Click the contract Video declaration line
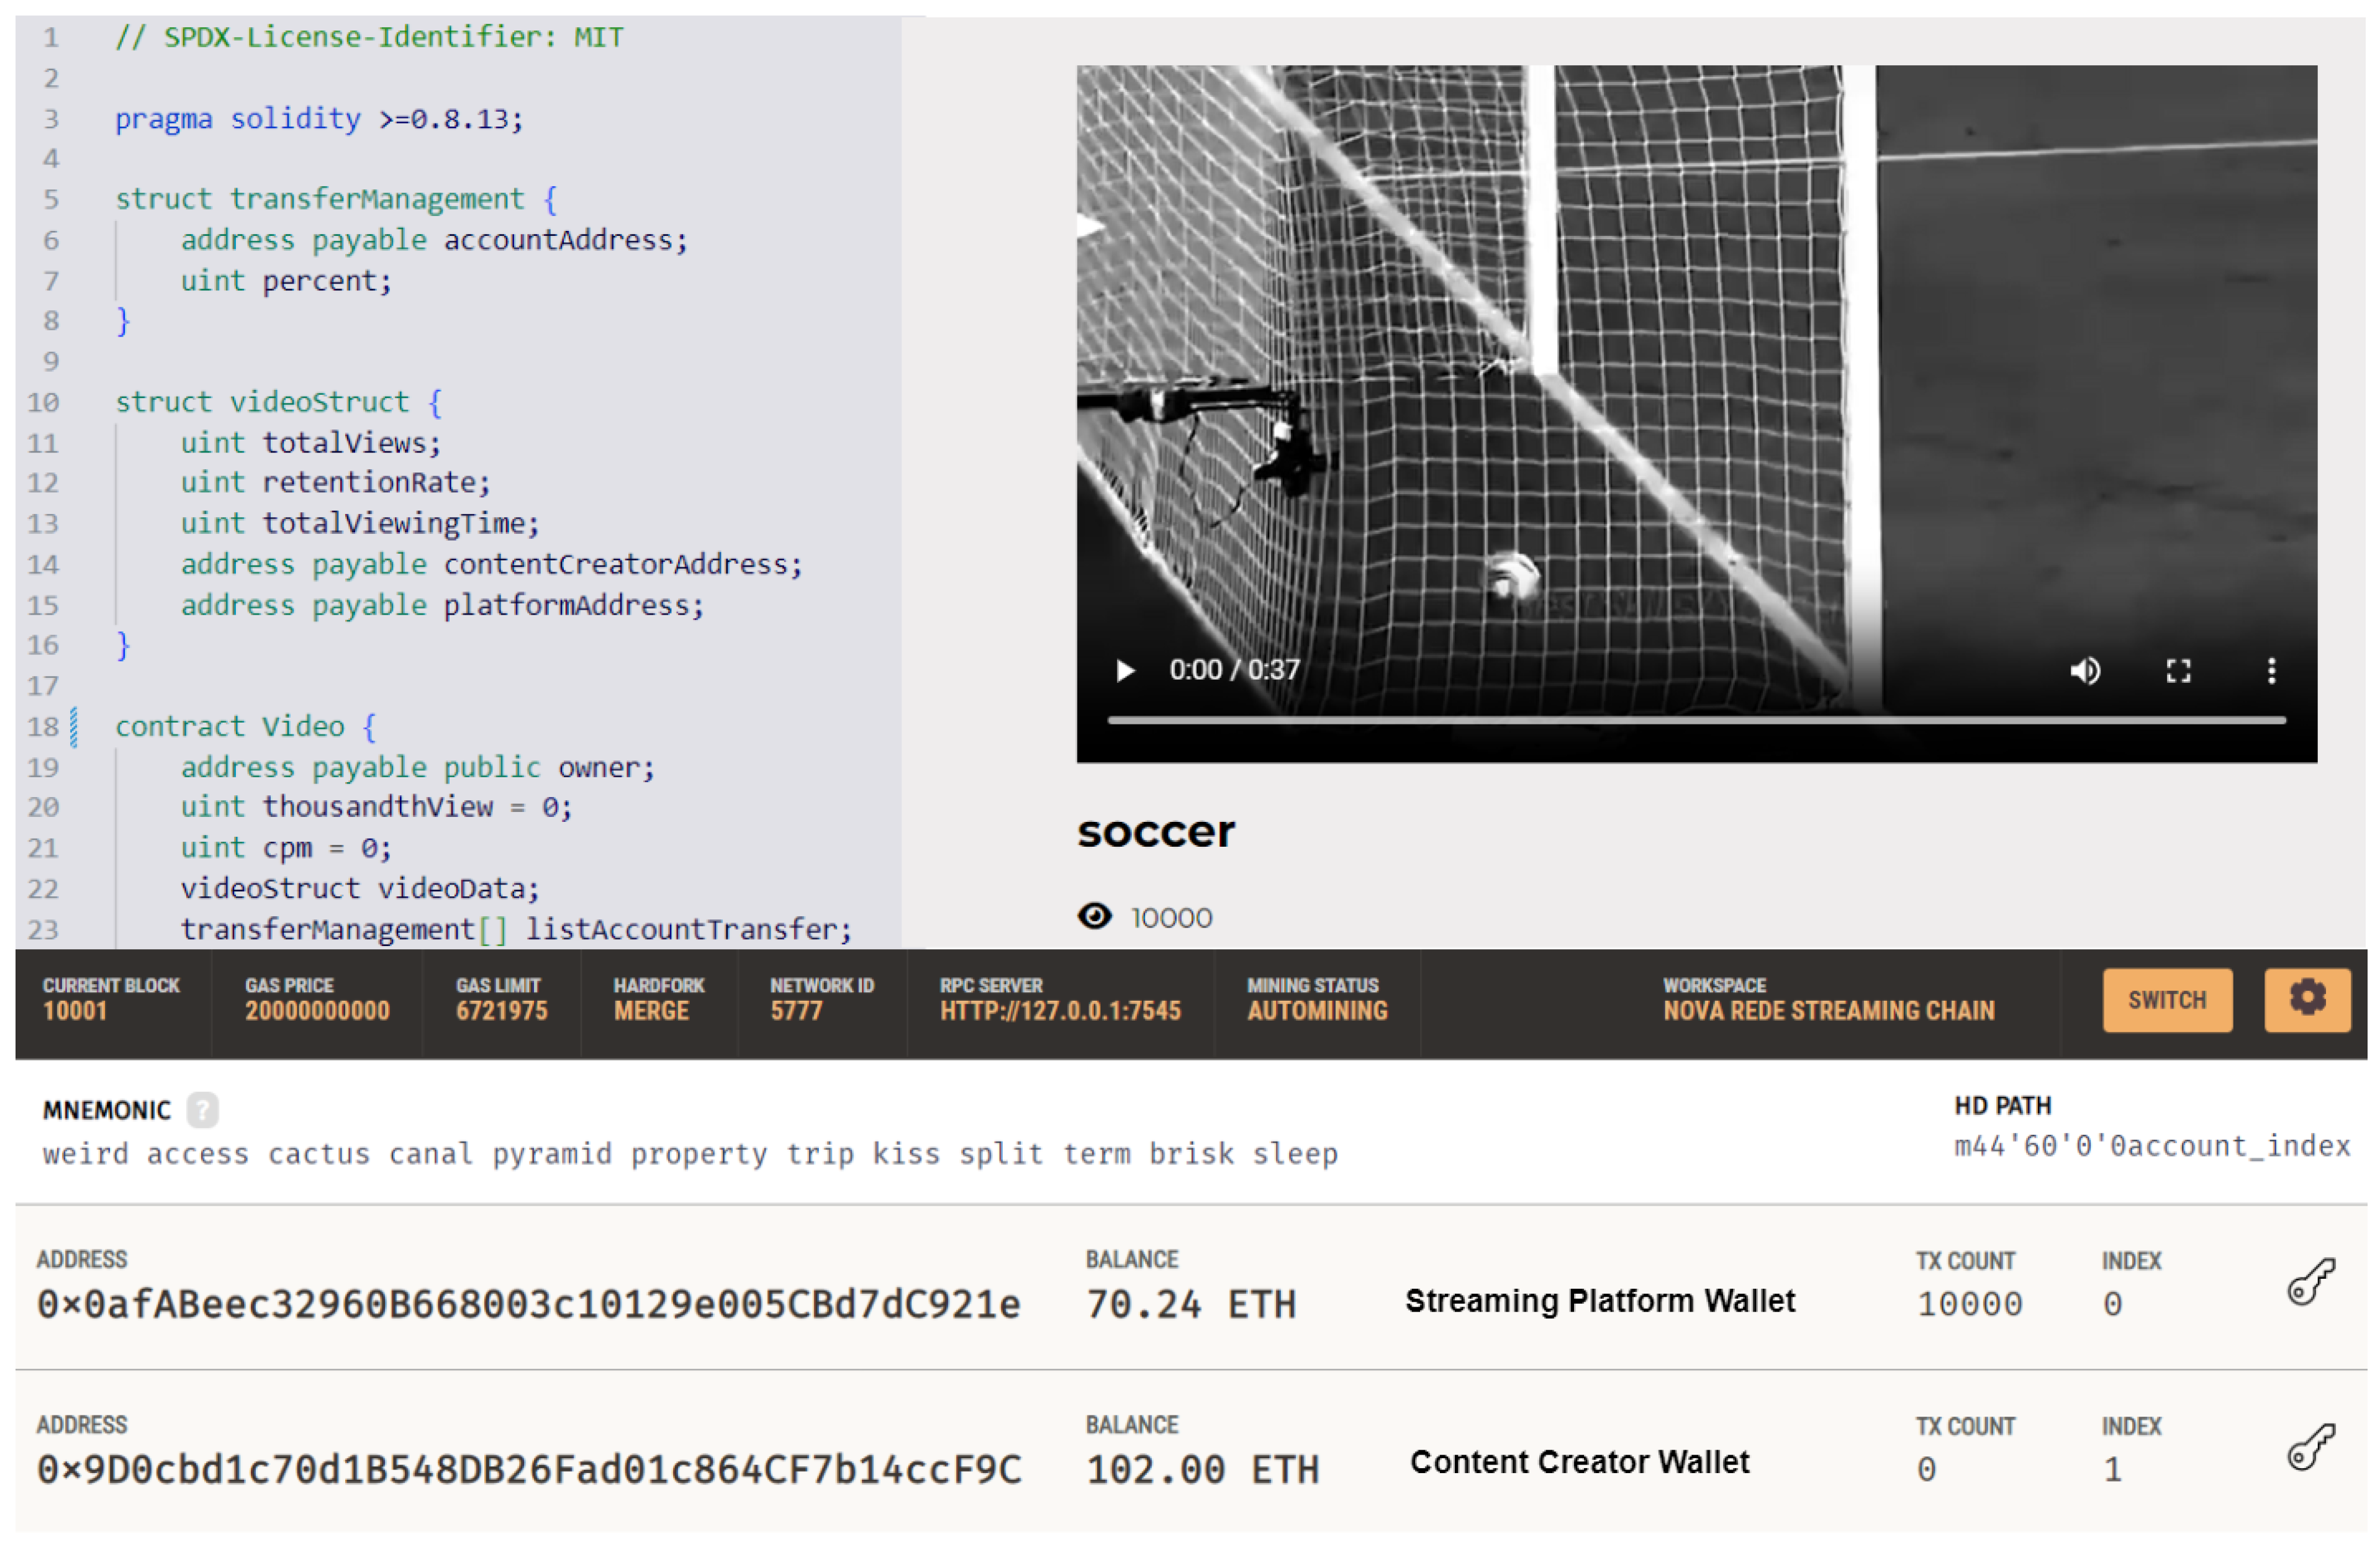This screenshot has height=1547, width=2380. point(245,727)
